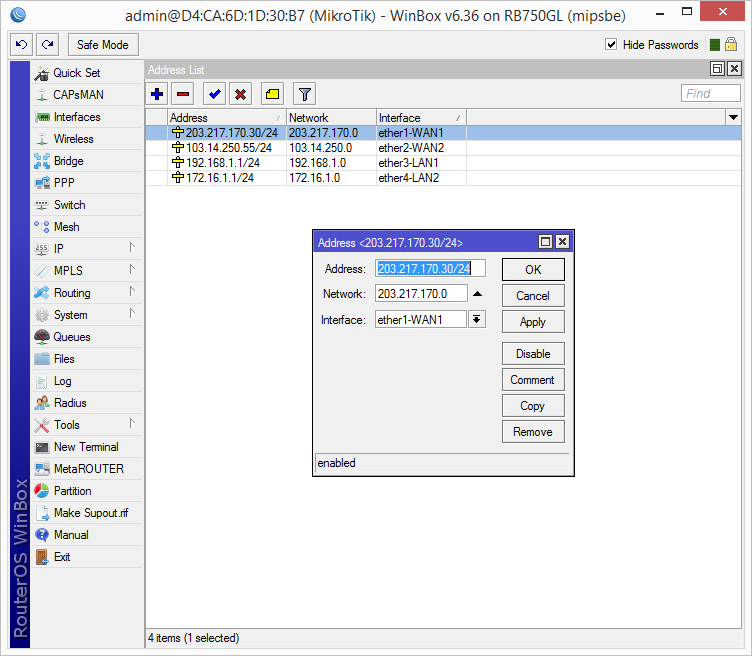Image resolution: width=752 pixels, height=656 pixels.
Task: Open Manual in sidebar
Action: click(x=88, y=535)
